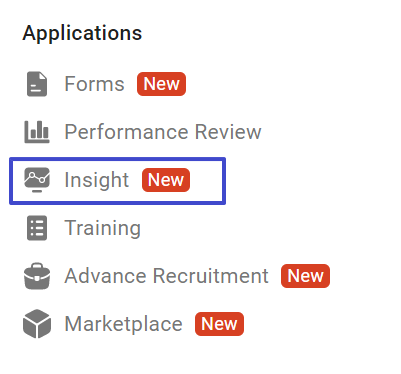The image size is (401, 374).
Task: Open the Forms application
Action: pos(94,84)
